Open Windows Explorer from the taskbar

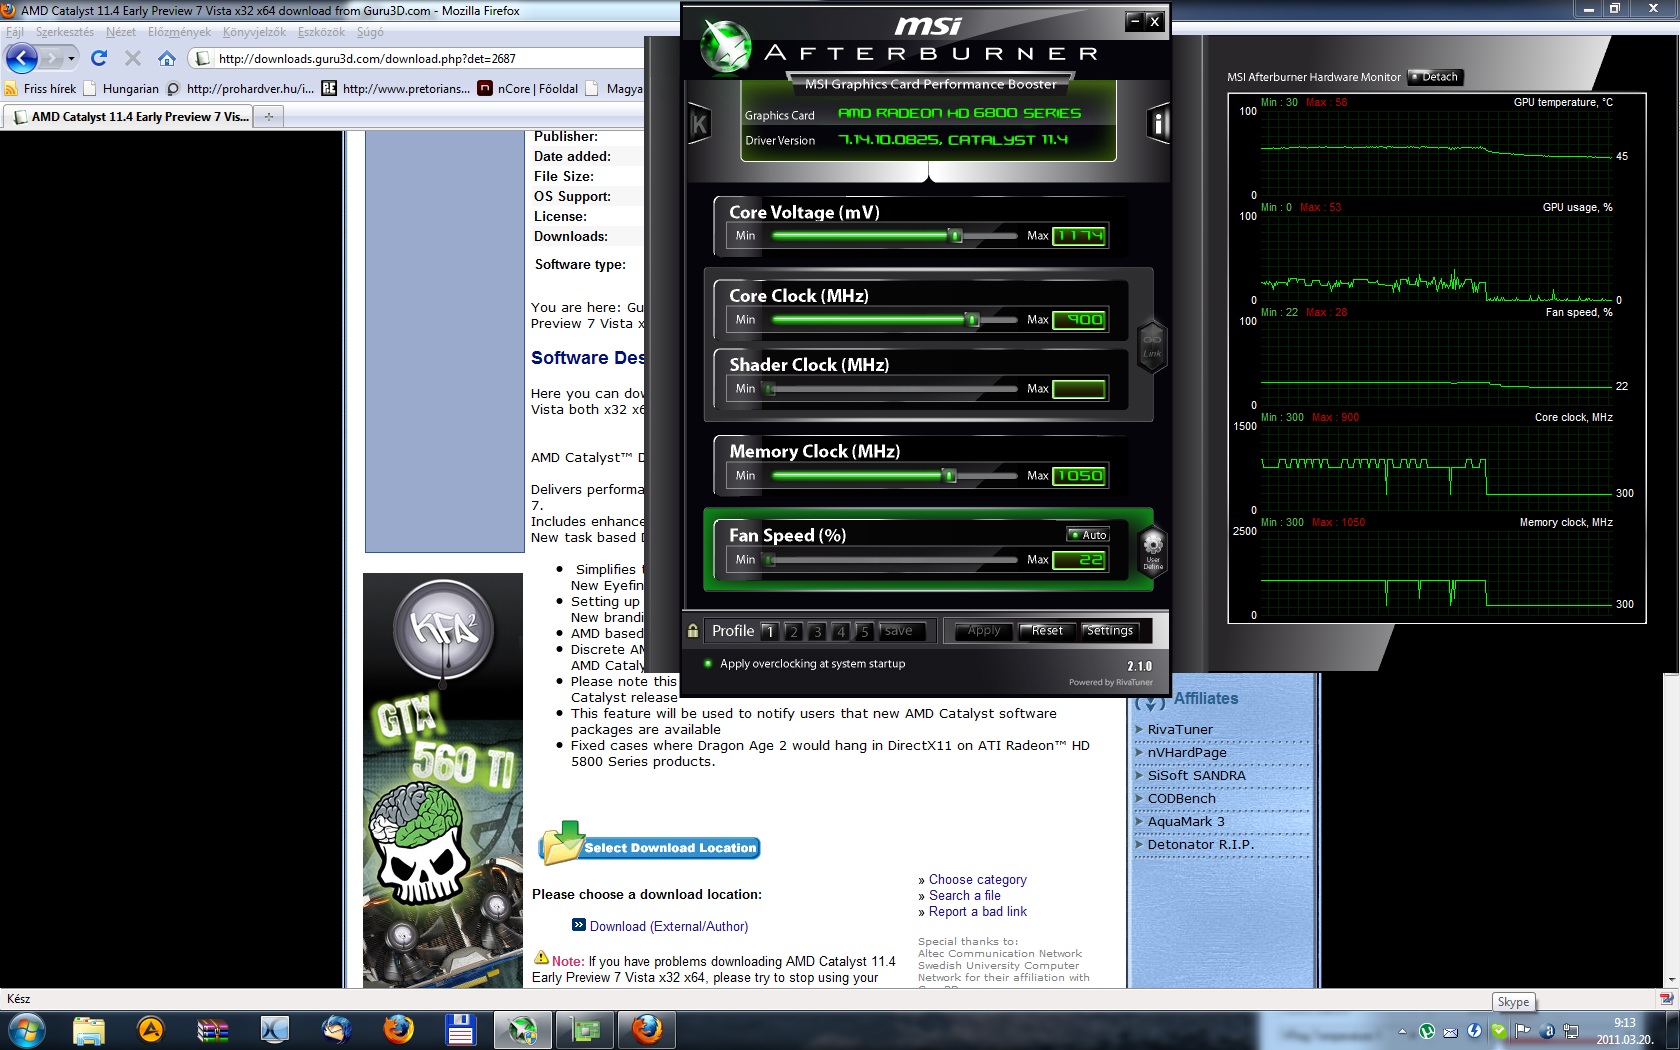pos(88,1030)
